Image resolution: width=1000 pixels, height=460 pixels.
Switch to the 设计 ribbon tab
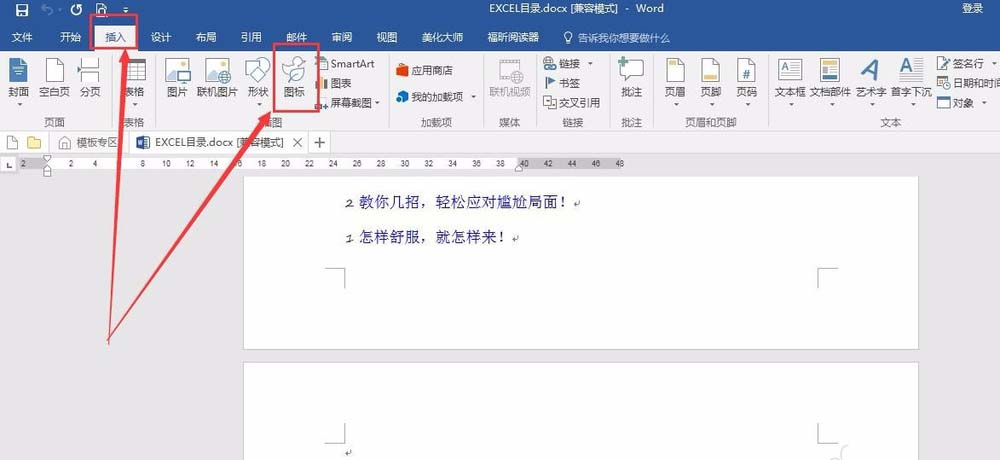coord(161,38)
